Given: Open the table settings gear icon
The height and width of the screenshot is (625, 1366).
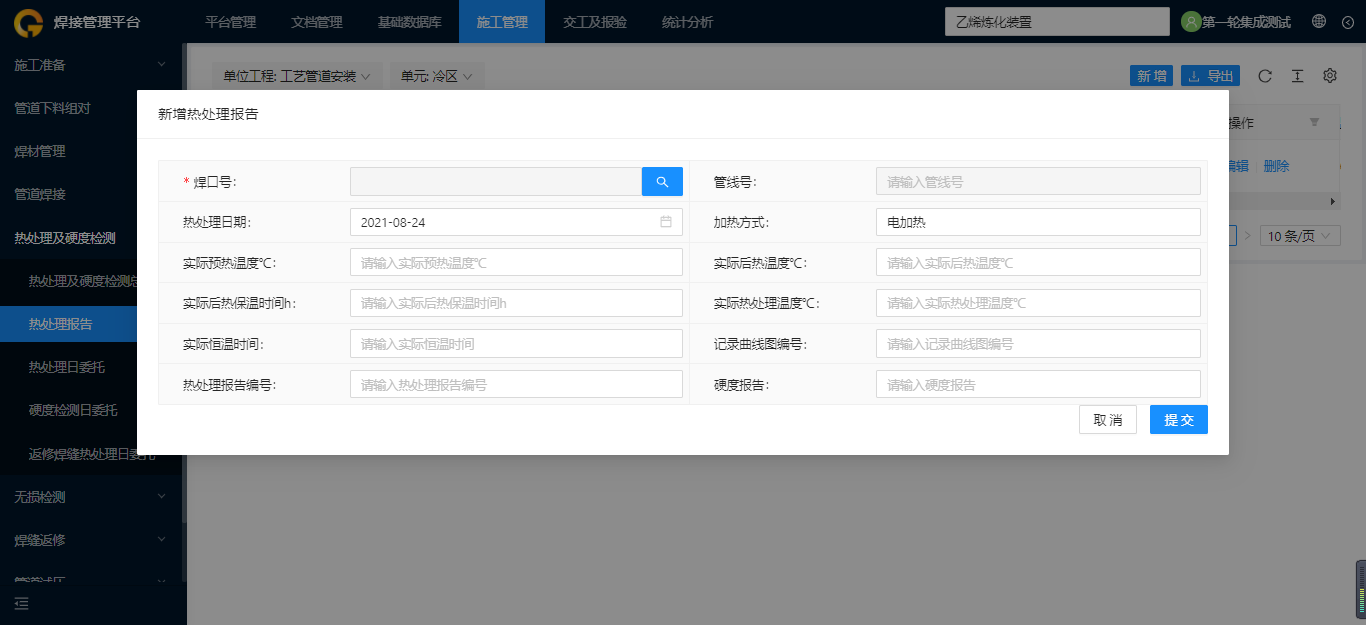Looking at the screenshot, I should coord(1330,76).
